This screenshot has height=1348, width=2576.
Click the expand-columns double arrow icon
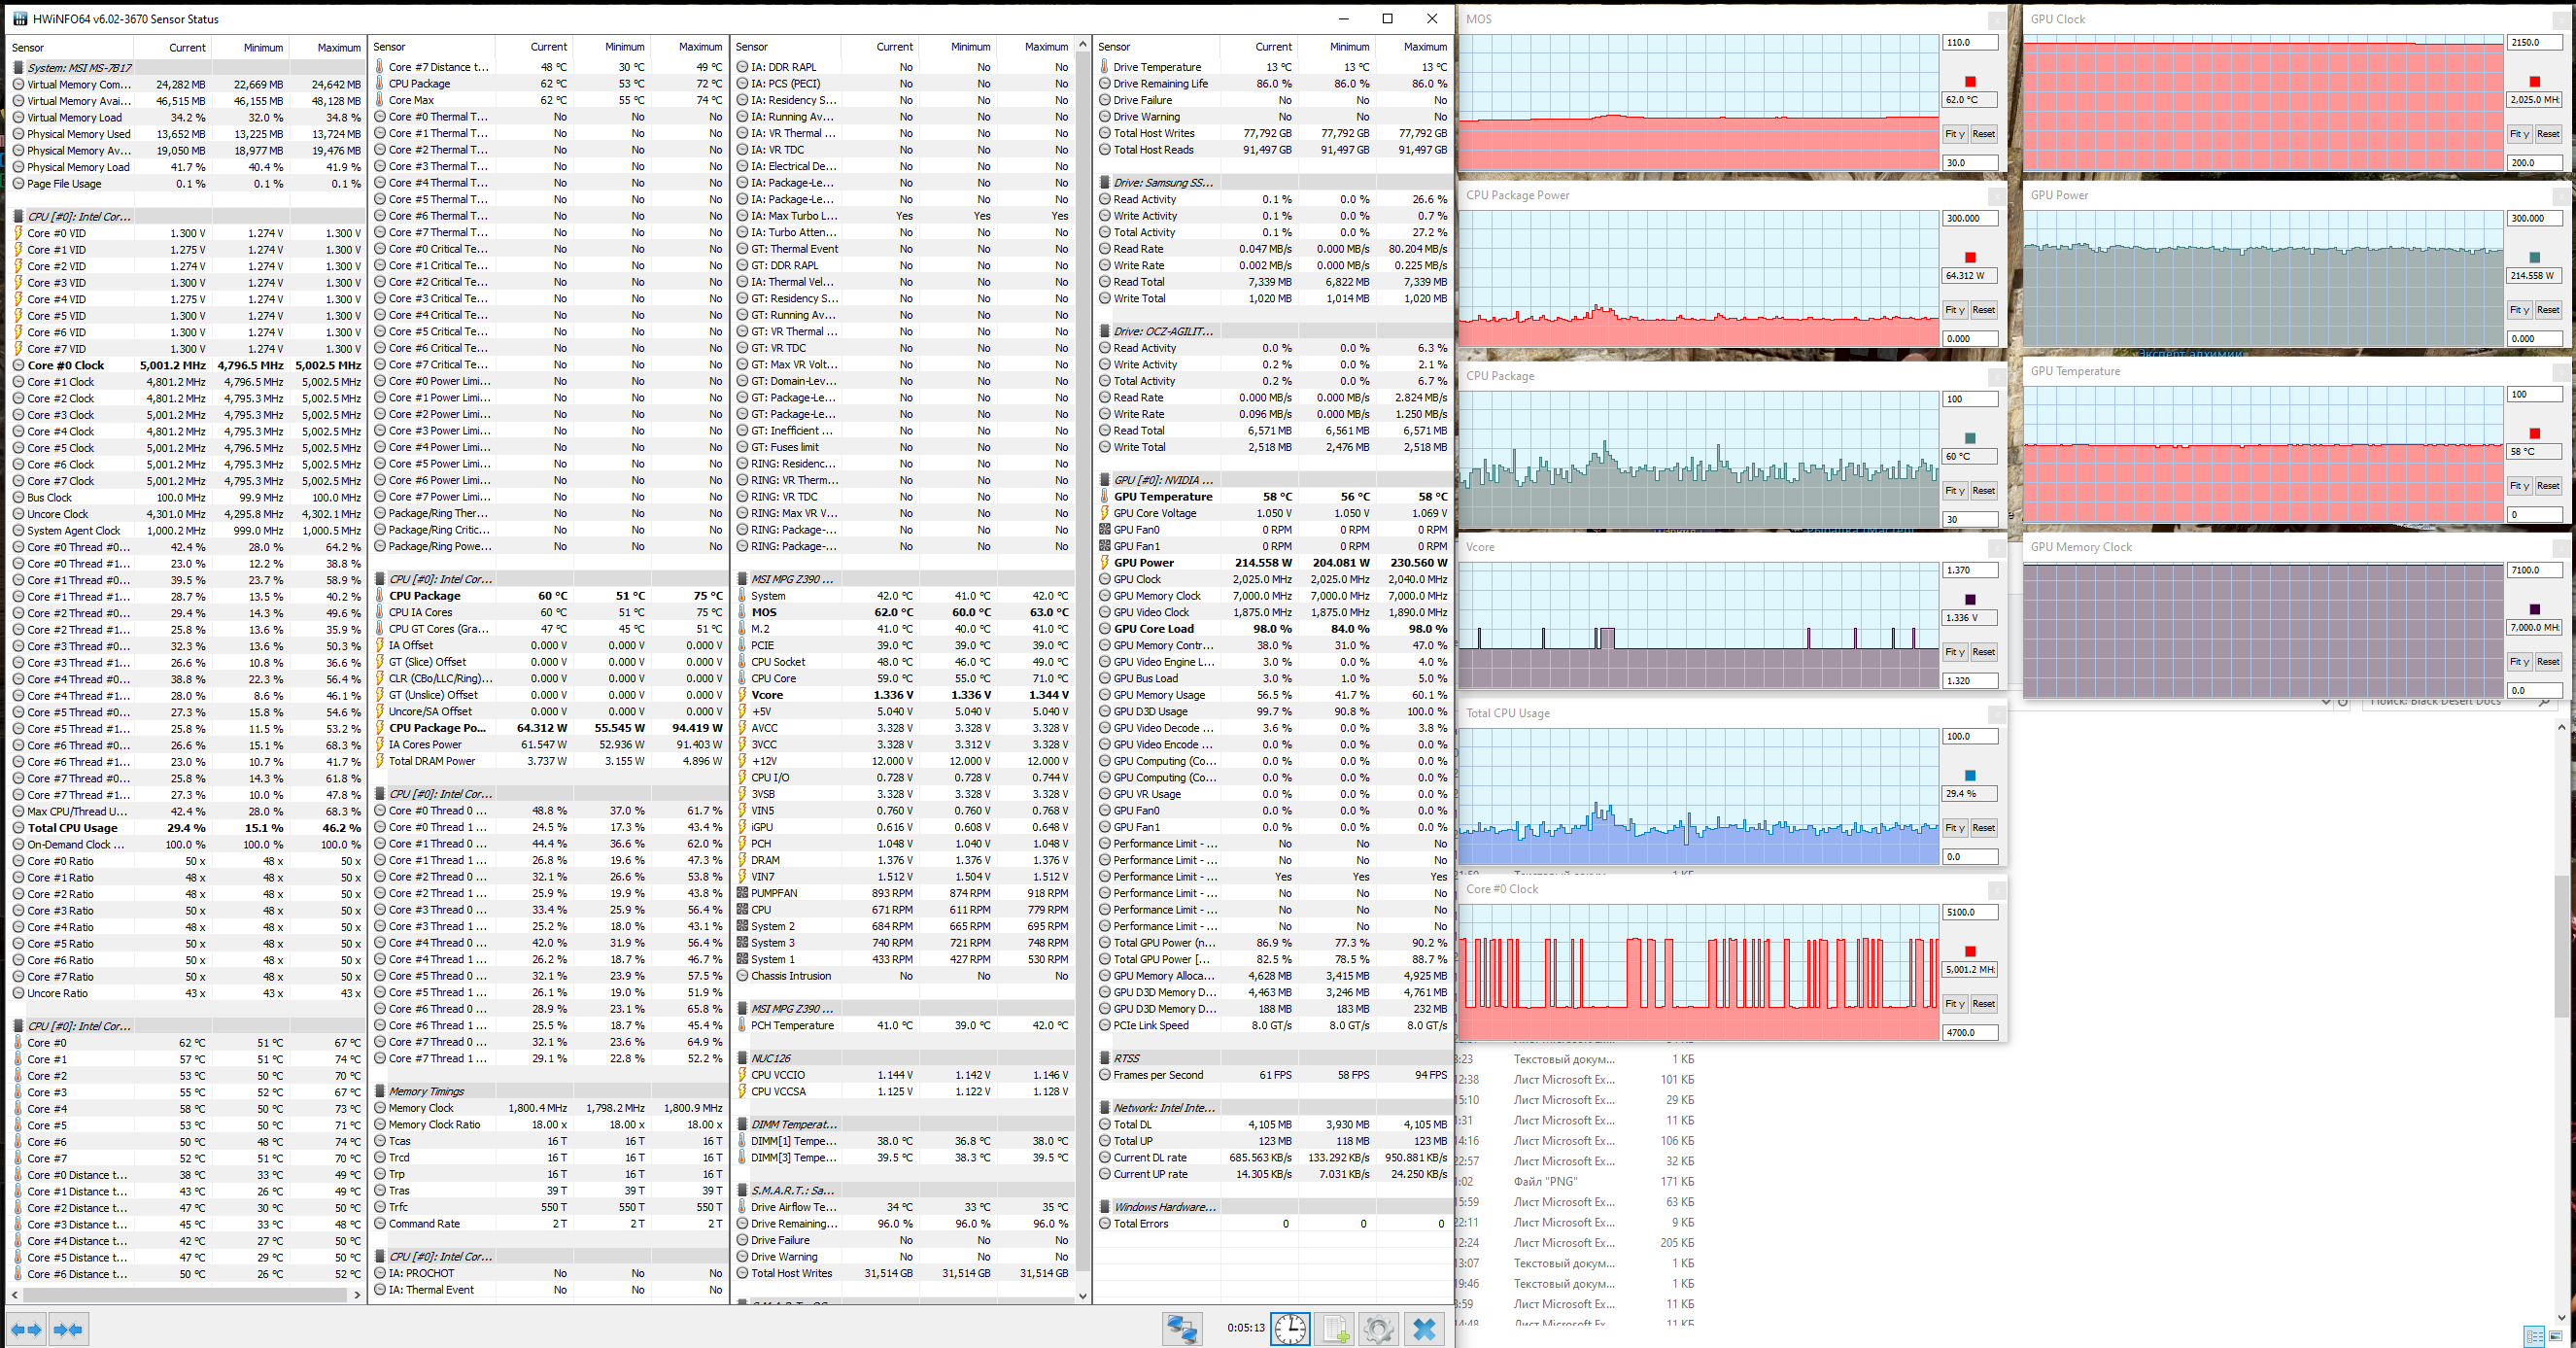(27, 1329)
